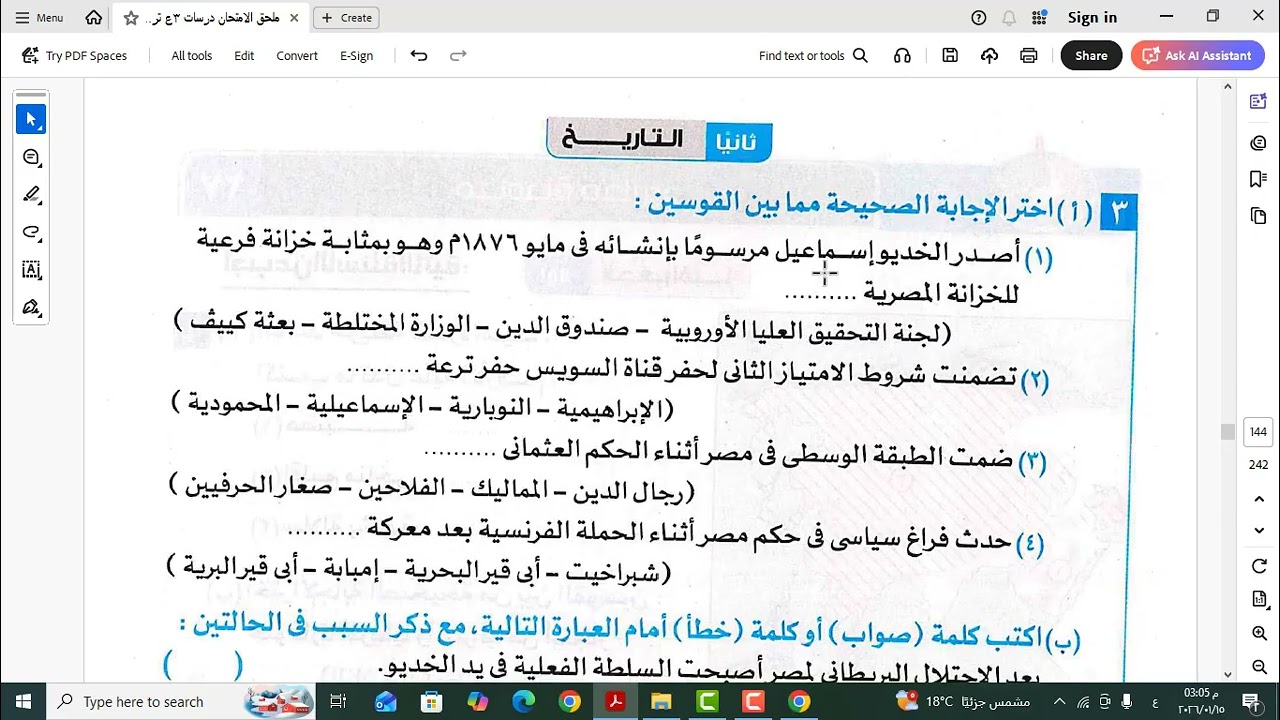The width and height of the screenshot is (1280, 720).
Task: Choose the Select arrow tool
Action: [31, 119]
